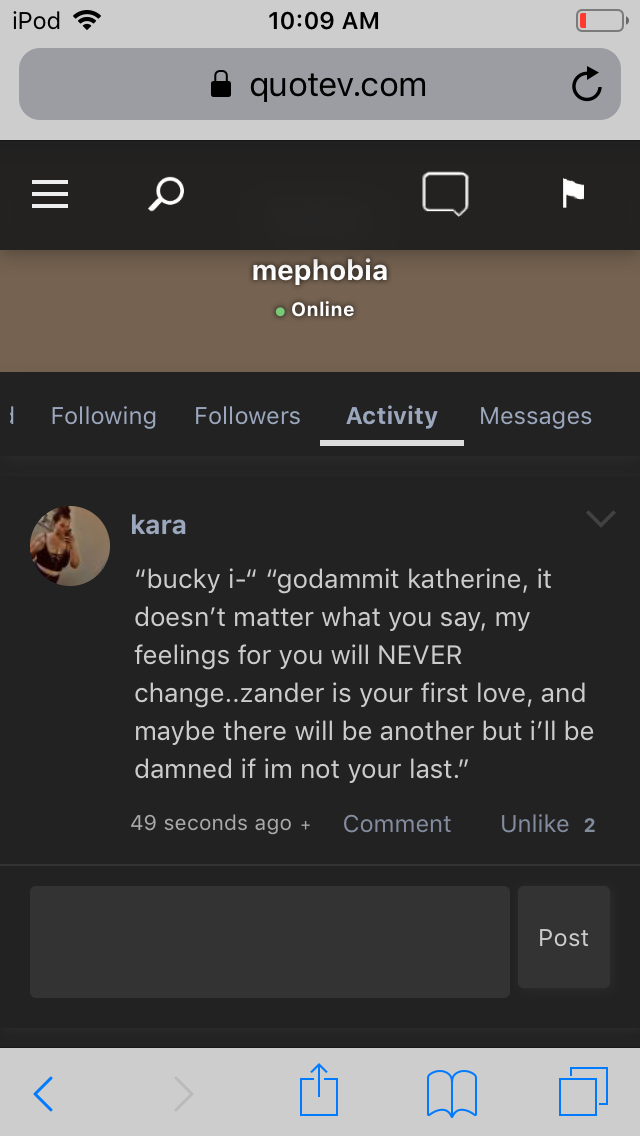The height and width of the screenshot is (1136, 640).
Task: Open the hamburger menu
Action: point(50,194)
